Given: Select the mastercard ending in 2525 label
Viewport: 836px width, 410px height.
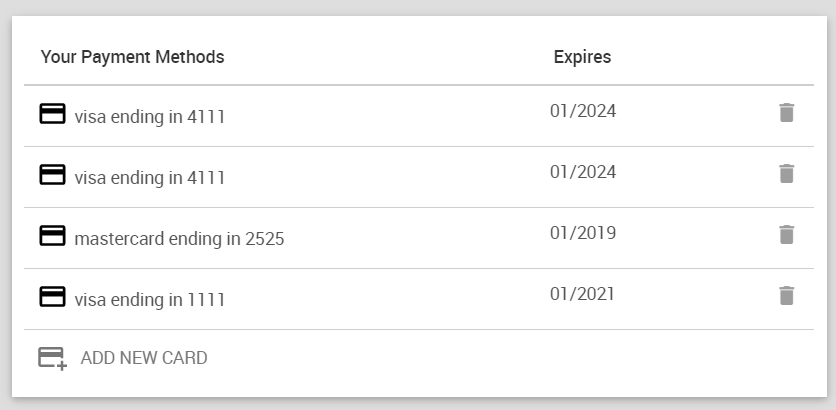Looking at the screenshot, I should pyautogui.click(x=179, y=239).
